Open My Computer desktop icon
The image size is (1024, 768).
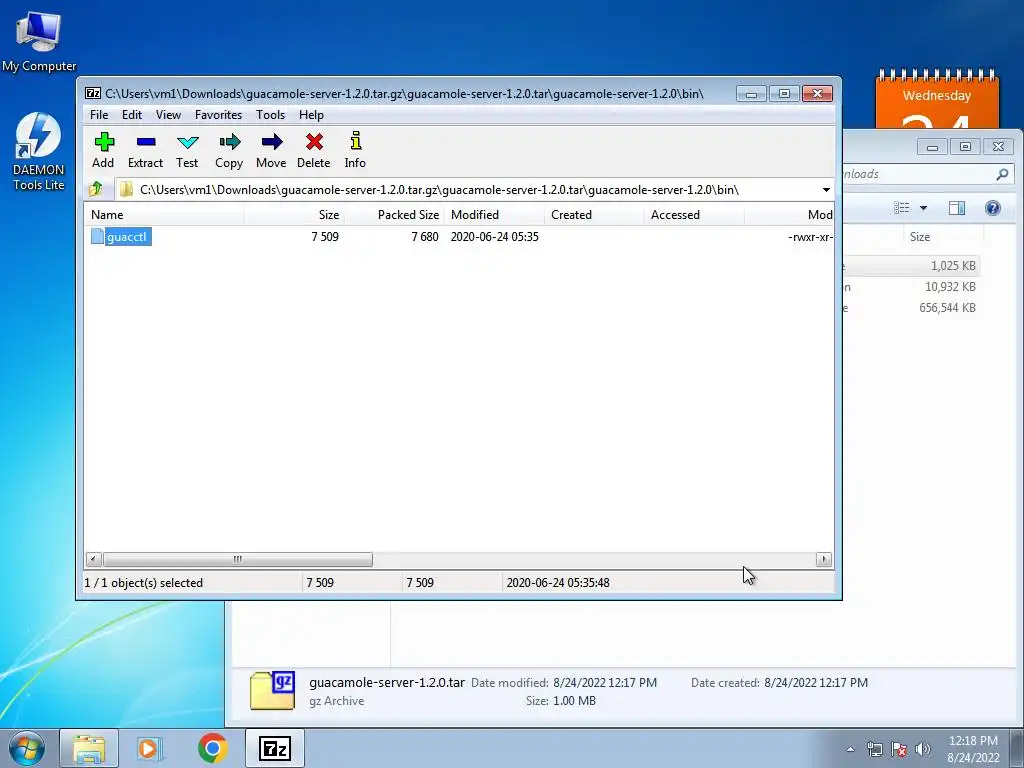coord(39,41)
